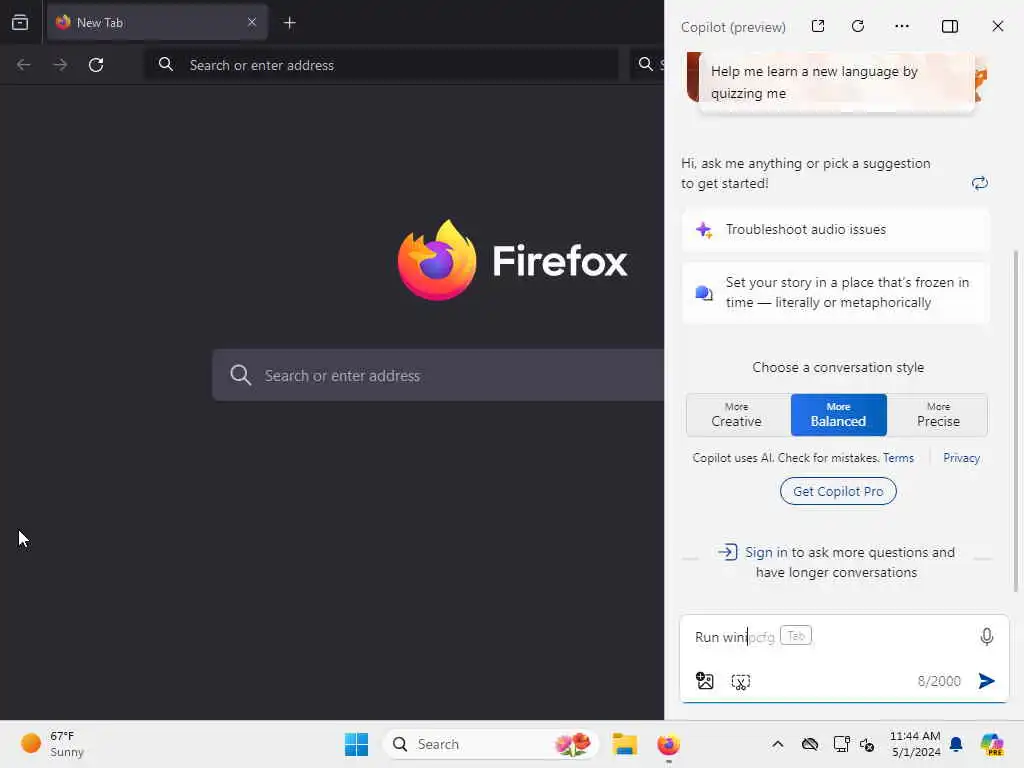The height and width of the screenshot is (768, 1024).
Task: Click the search magnifier beside address bar
Action: [x=646, y=64]
